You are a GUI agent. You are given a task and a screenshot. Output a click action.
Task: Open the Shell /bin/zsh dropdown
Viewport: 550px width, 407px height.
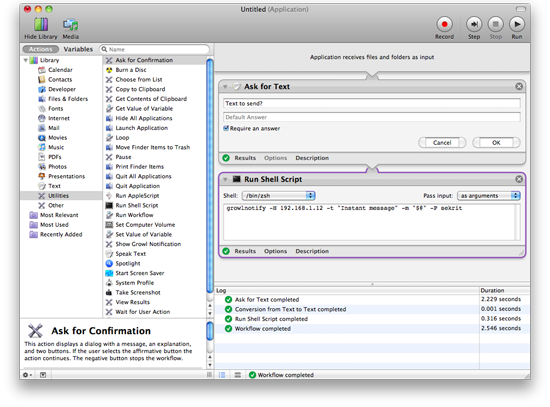tap(279, 196)
